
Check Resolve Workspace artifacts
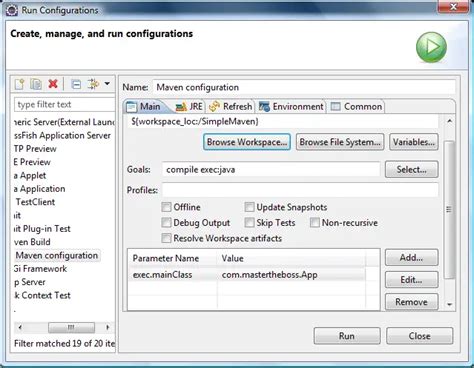coord(166,238)
